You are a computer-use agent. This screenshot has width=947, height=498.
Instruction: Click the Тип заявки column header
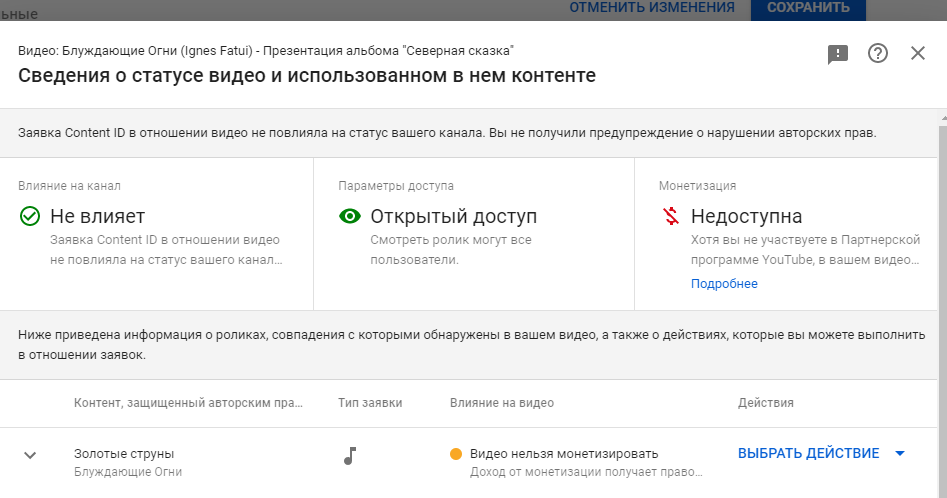click(370, 403)
